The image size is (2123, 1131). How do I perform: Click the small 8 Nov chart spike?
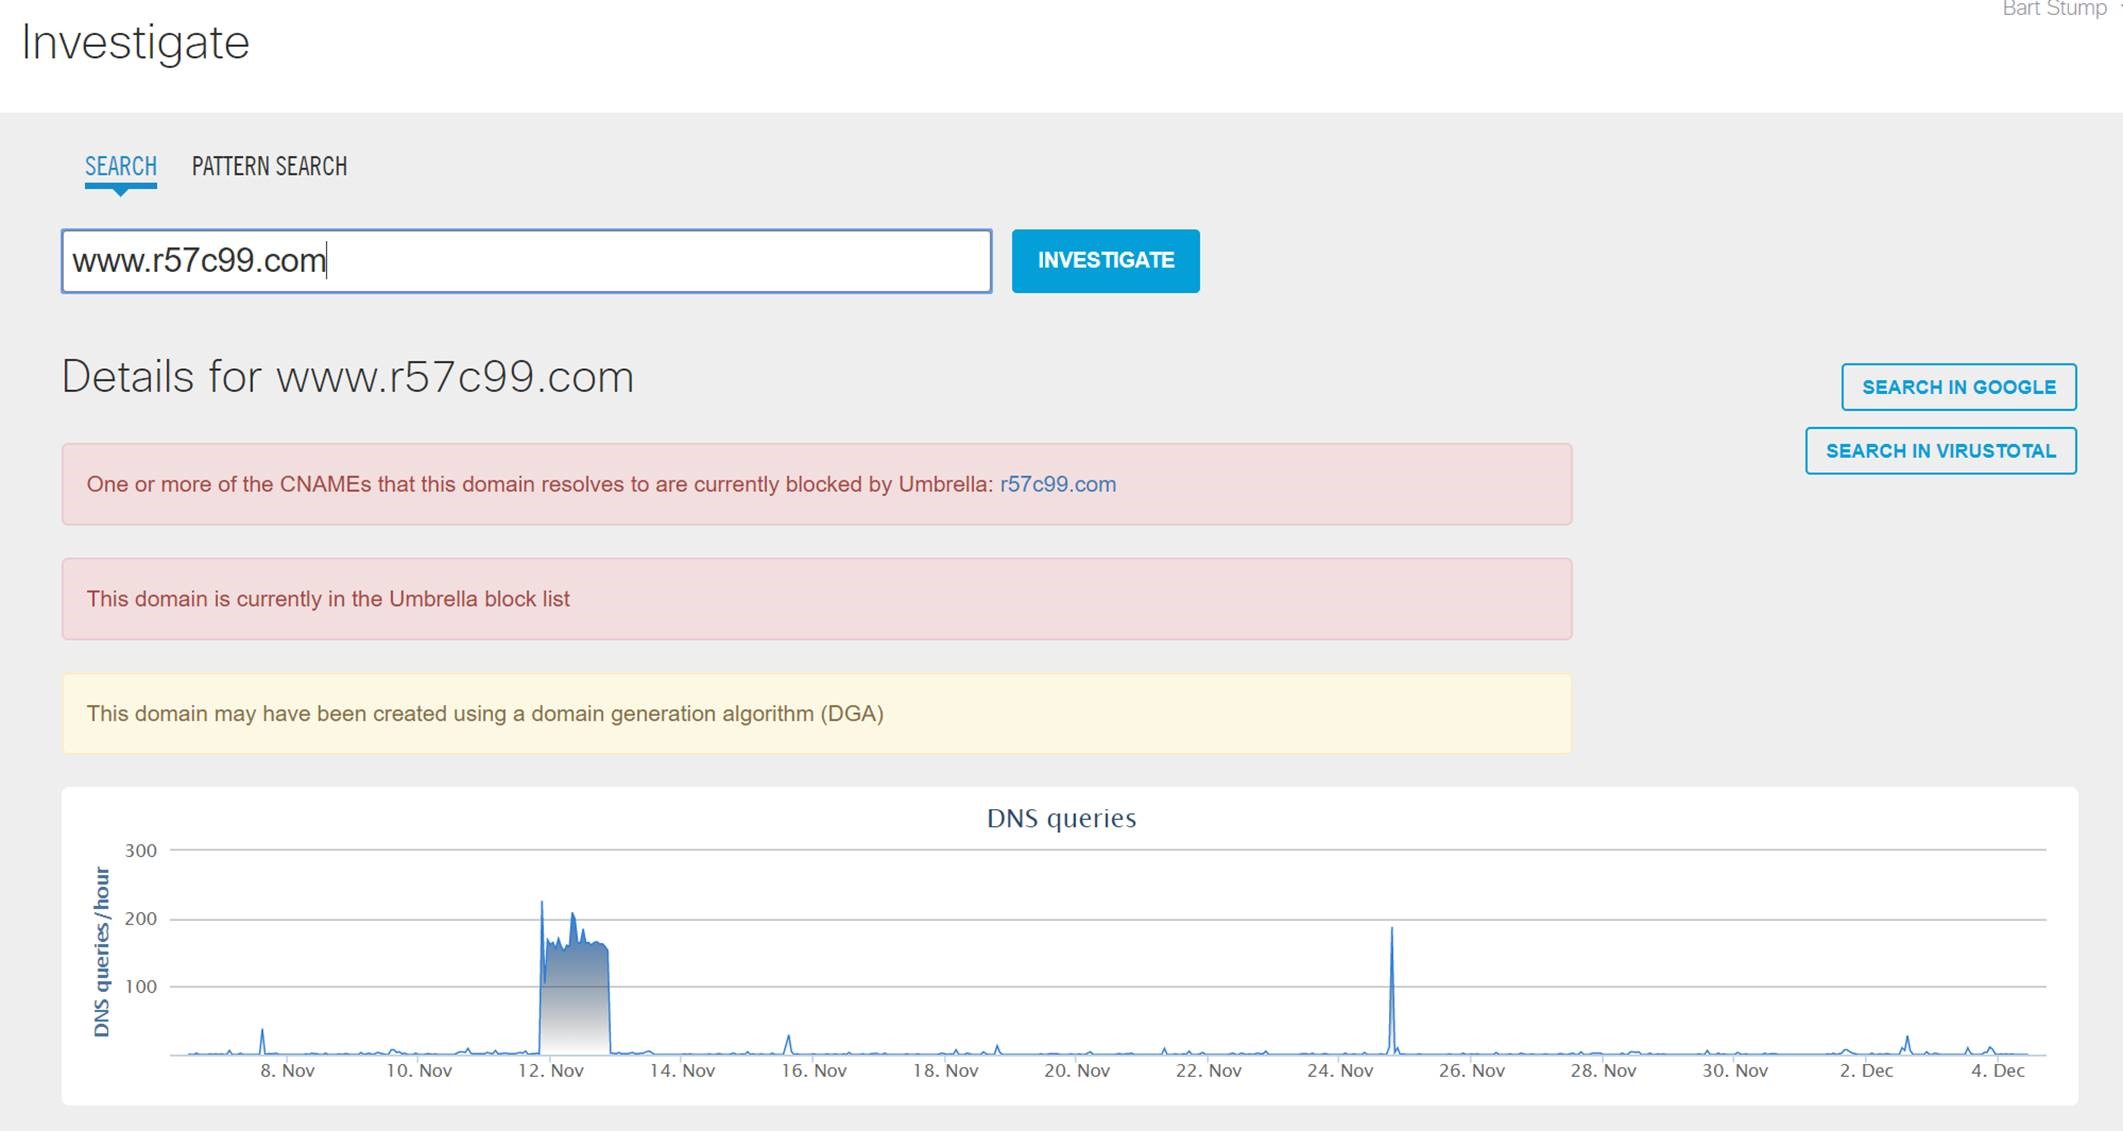262,1040
